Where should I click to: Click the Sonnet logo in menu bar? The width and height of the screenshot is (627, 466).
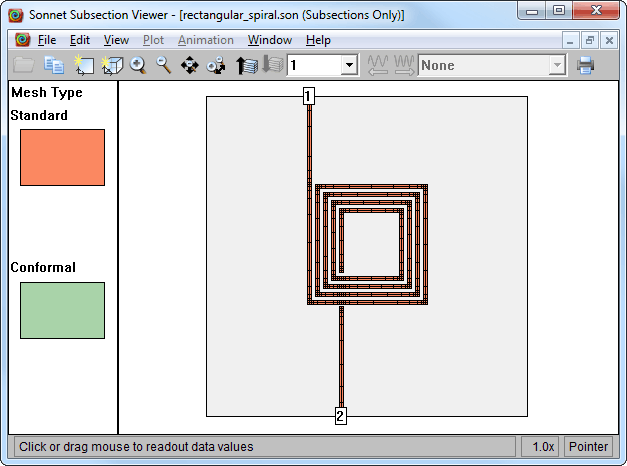(23, 40)
